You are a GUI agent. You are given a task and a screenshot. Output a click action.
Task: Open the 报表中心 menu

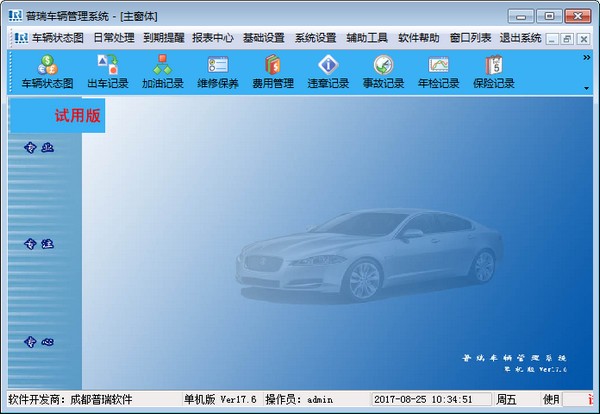point(213,37)
